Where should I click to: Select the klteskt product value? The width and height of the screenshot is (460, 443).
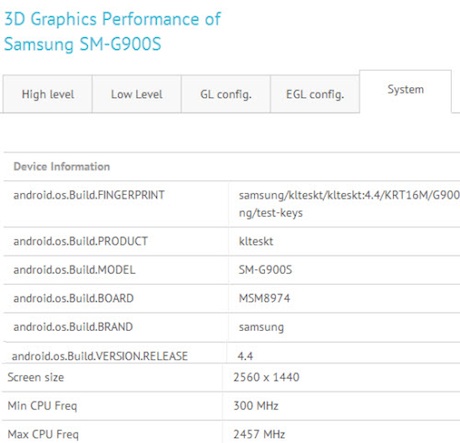(256, 241)
